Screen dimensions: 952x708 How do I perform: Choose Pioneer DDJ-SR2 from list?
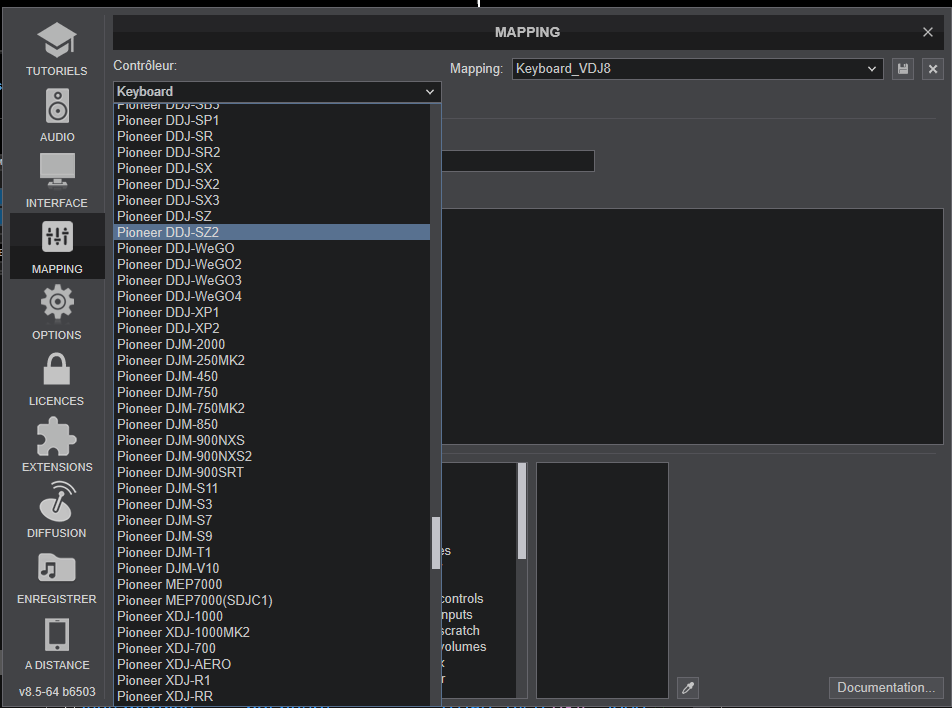271,152
